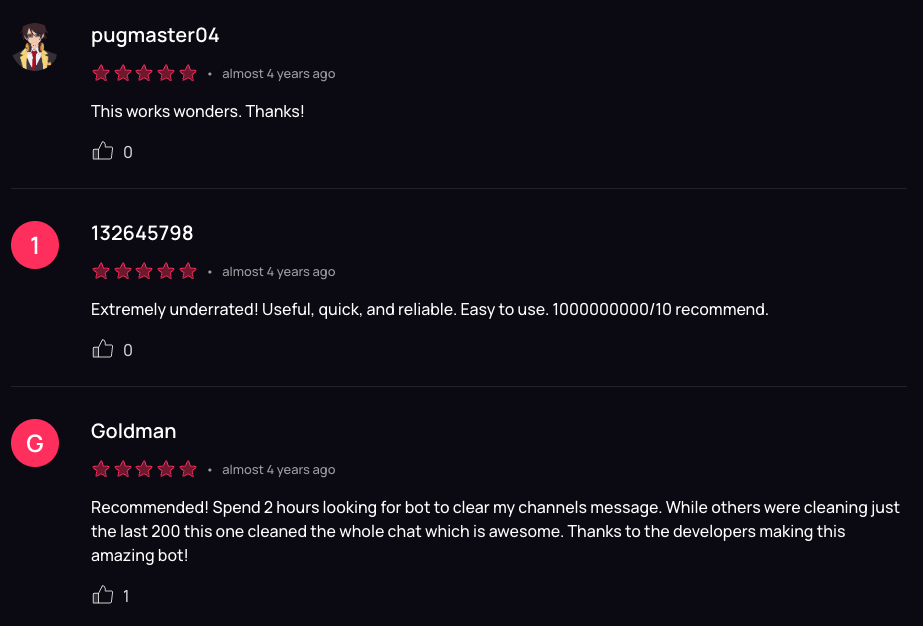The image size is (923, 626).
Task: Open the pugmaster04 username profile link
Action: click(154, 34)
